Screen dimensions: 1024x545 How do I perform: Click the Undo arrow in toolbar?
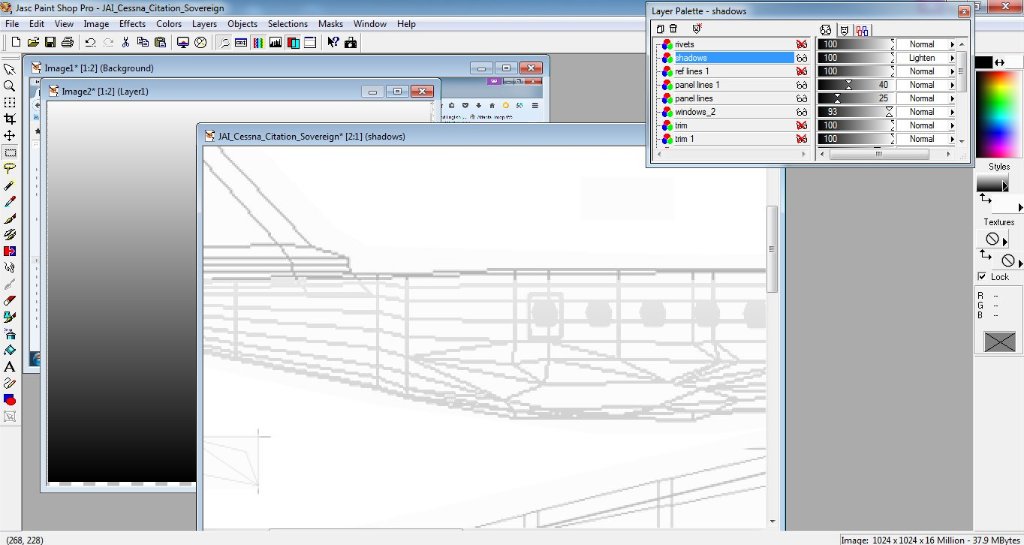[90, 43]
